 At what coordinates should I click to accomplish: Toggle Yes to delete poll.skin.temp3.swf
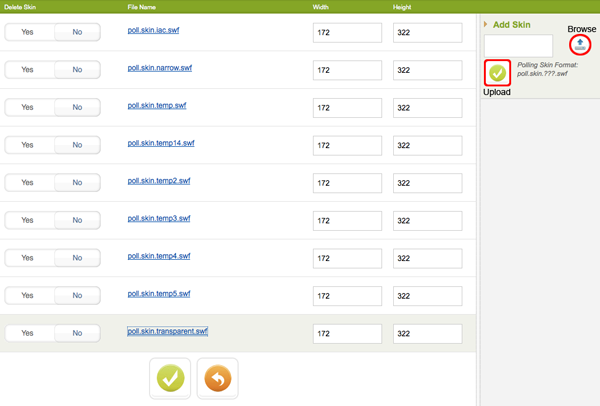(x=28, y=220)
